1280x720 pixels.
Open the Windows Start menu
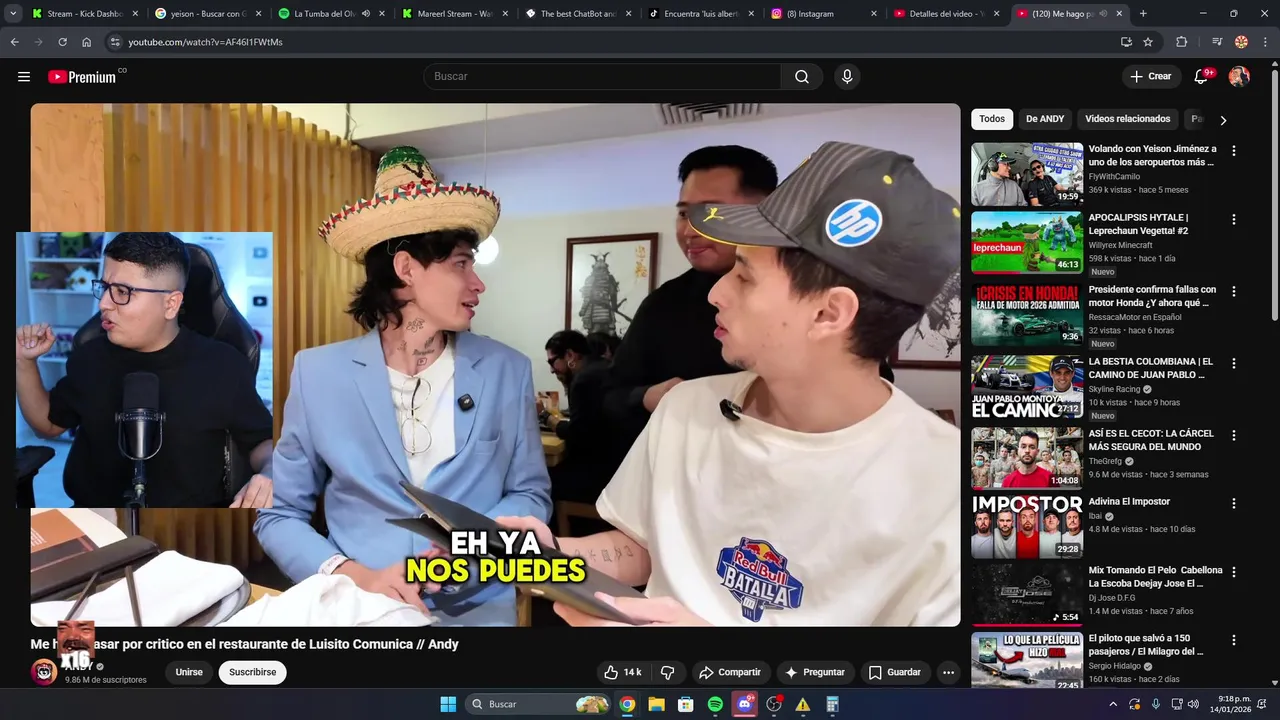pyautogui.click(x=448, y=704)
